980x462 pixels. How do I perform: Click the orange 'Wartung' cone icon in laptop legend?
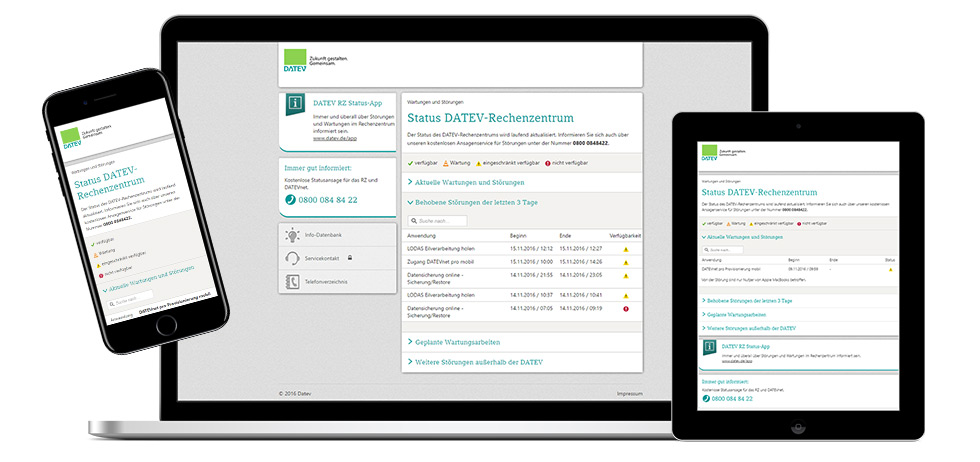(x=446, y=163)
